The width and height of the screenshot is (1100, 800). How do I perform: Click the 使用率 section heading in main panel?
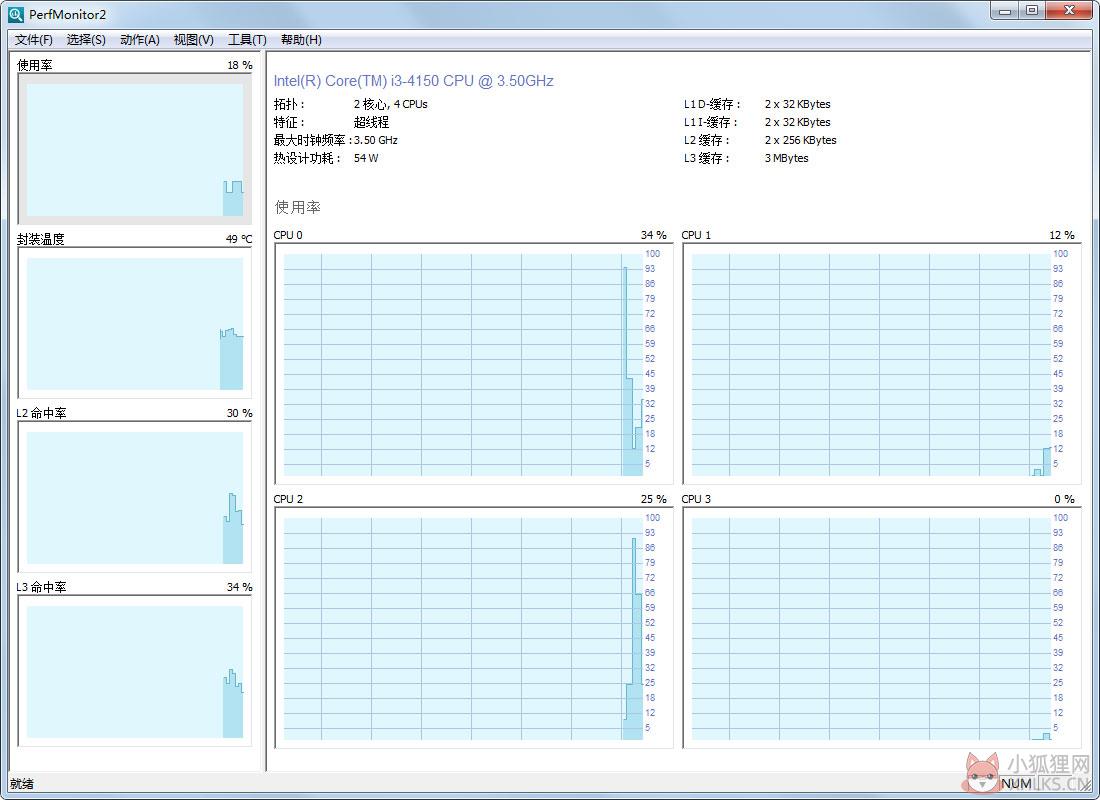pos(297,207)
